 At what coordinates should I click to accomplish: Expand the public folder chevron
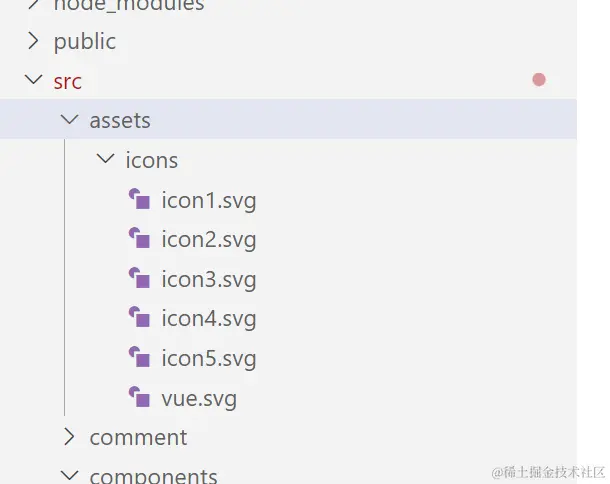(x=33, y=41)
